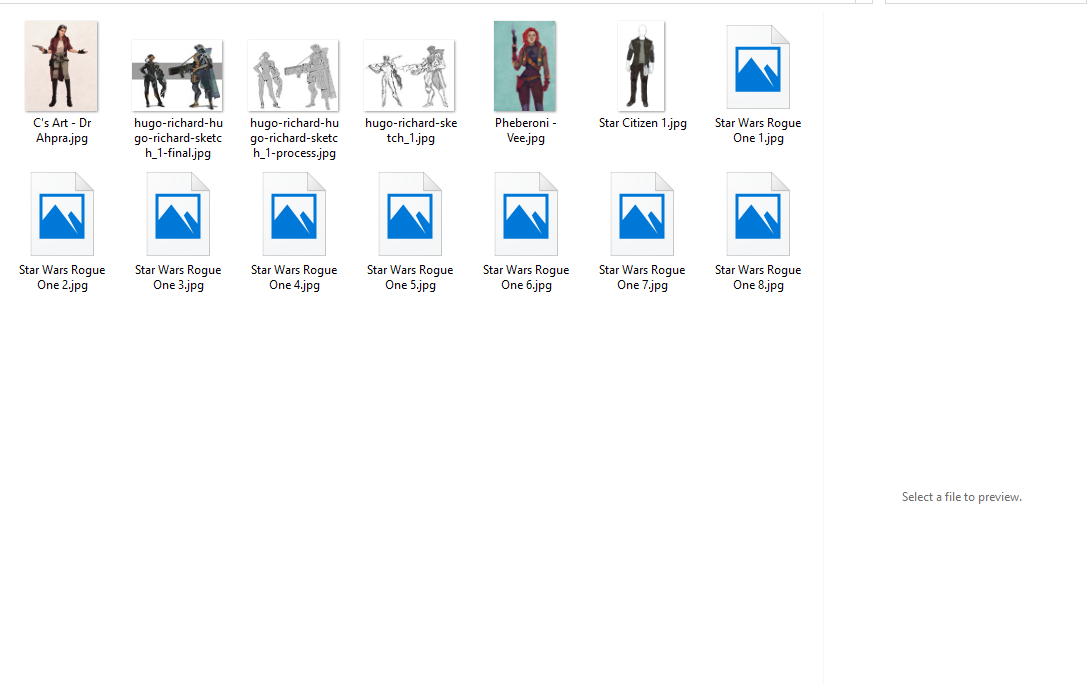The height and width of the screenshot is (685, 1088).
Task: Select the hugo-richard-sketch_1-process.jpg thumbnail
Action: point(294,76)
